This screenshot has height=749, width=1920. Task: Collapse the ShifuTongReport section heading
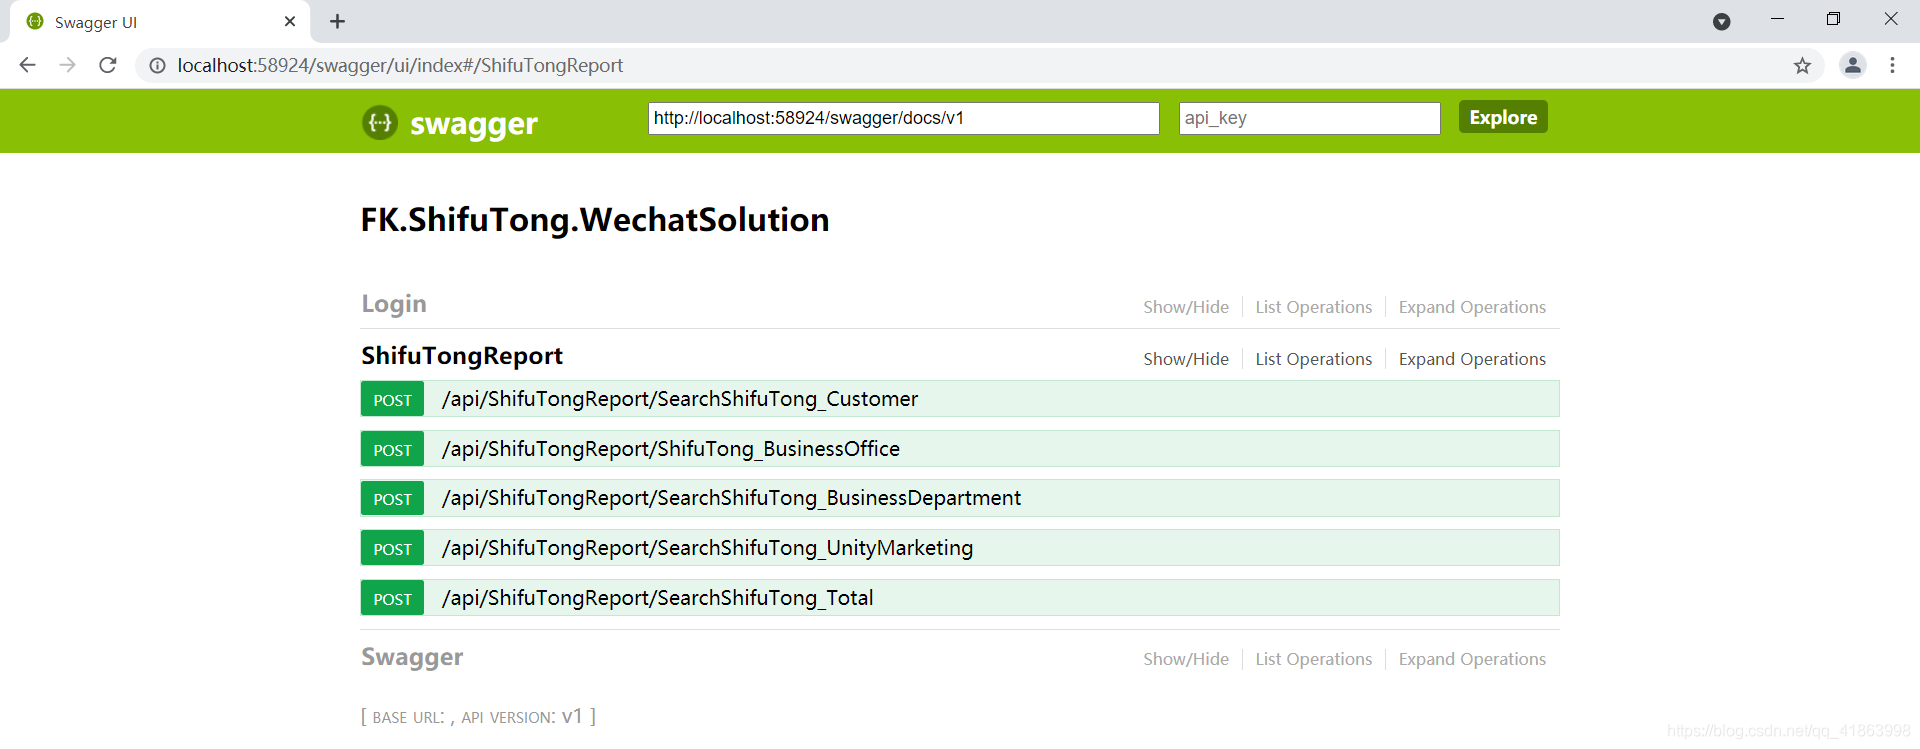462,356
